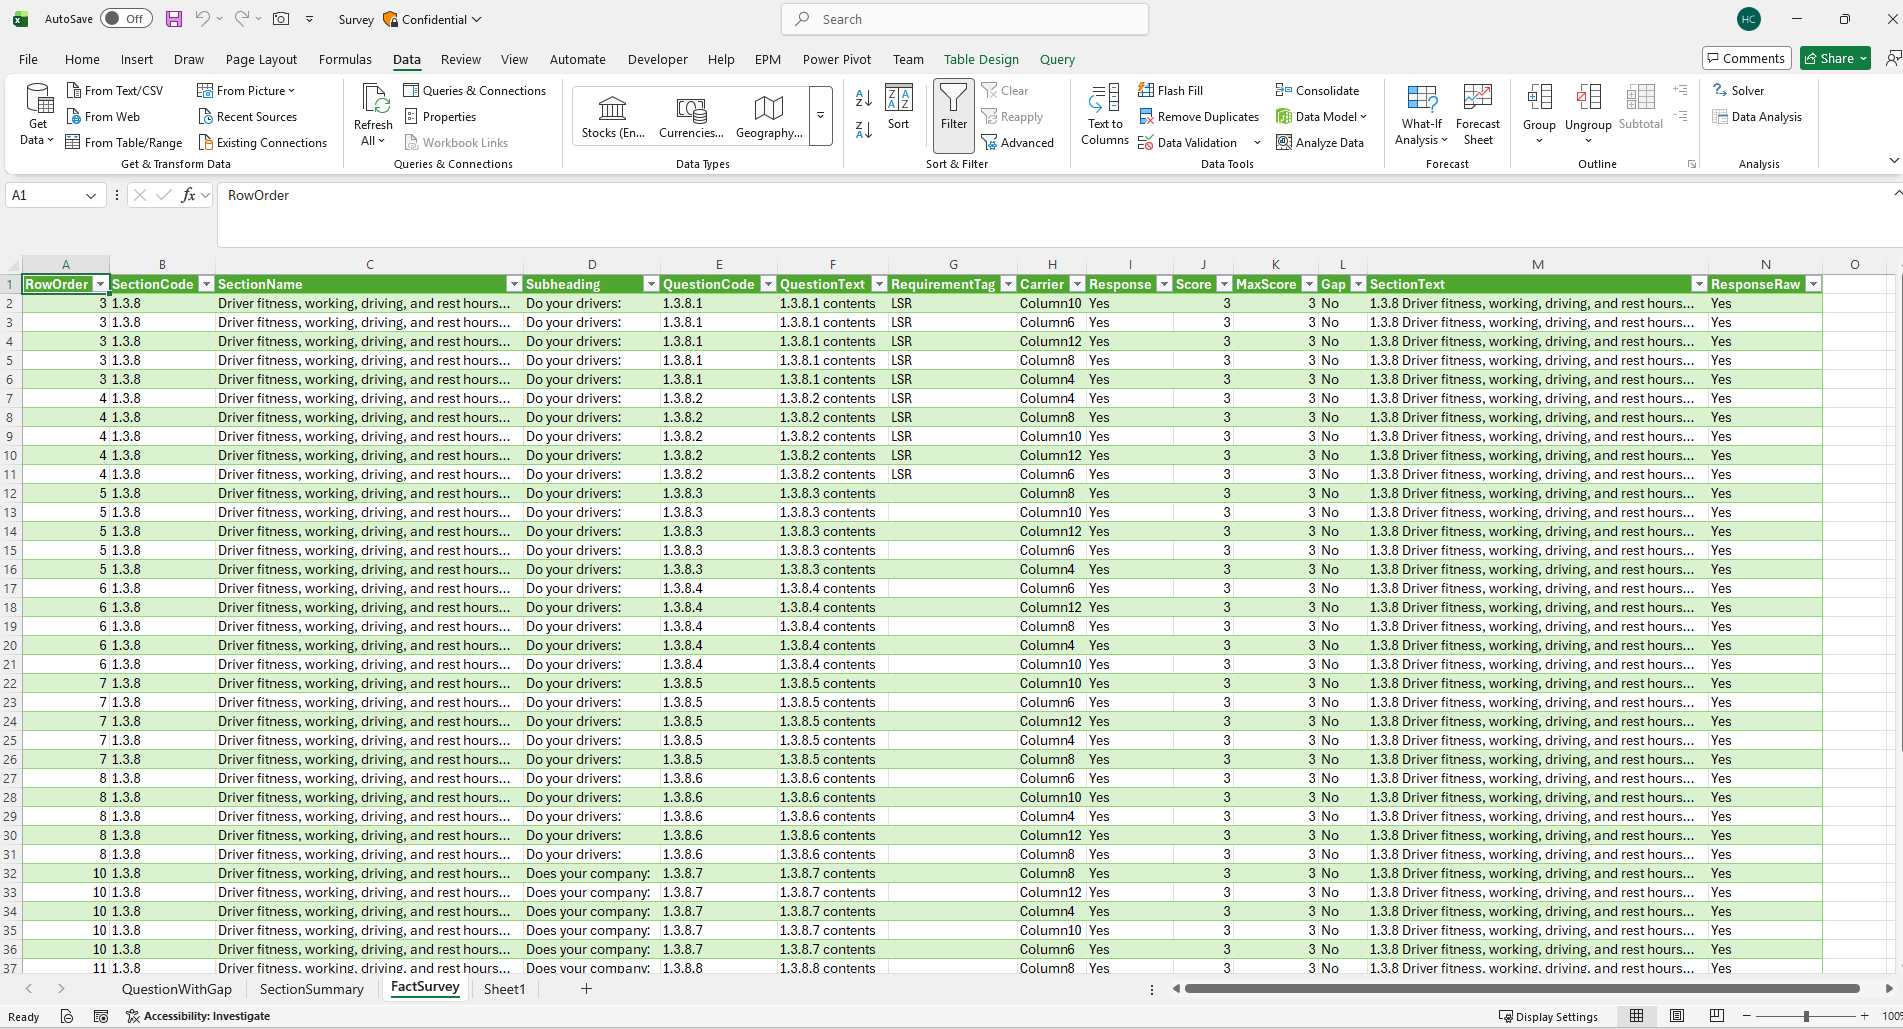Open Data Analysis tools
1903x1029 pixels.
click(1757, 117)
